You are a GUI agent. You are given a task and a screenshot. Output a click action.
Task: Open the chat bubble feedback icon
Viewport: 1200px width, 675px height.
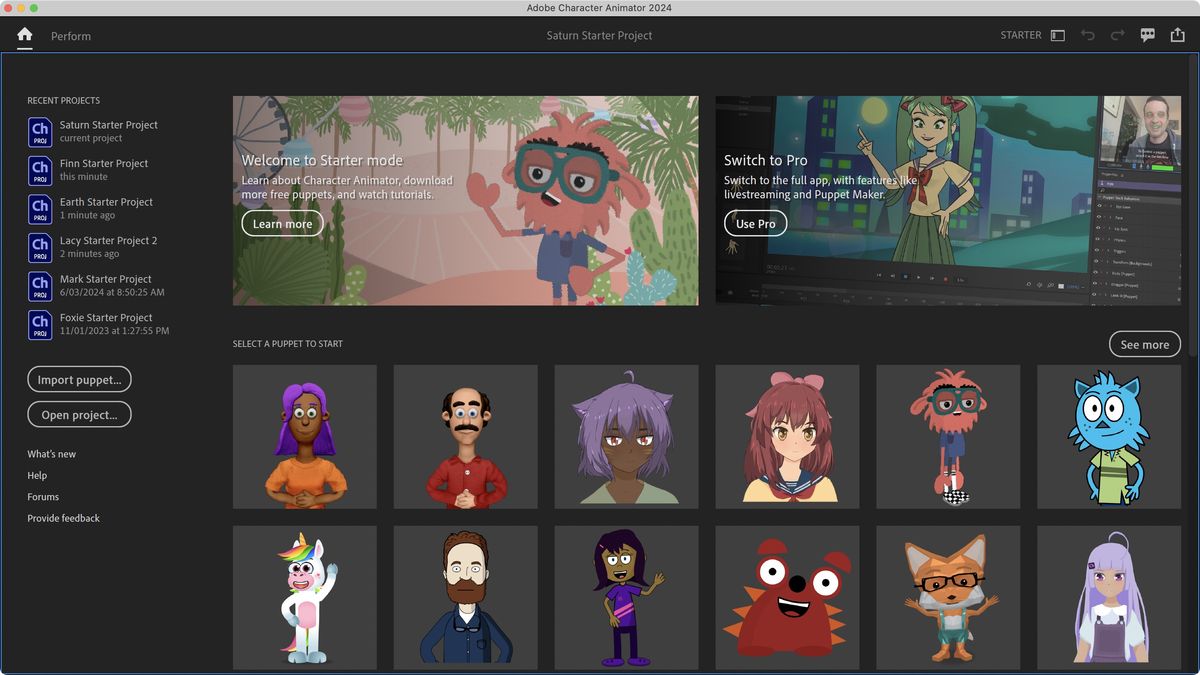(x=1147, y=35)
